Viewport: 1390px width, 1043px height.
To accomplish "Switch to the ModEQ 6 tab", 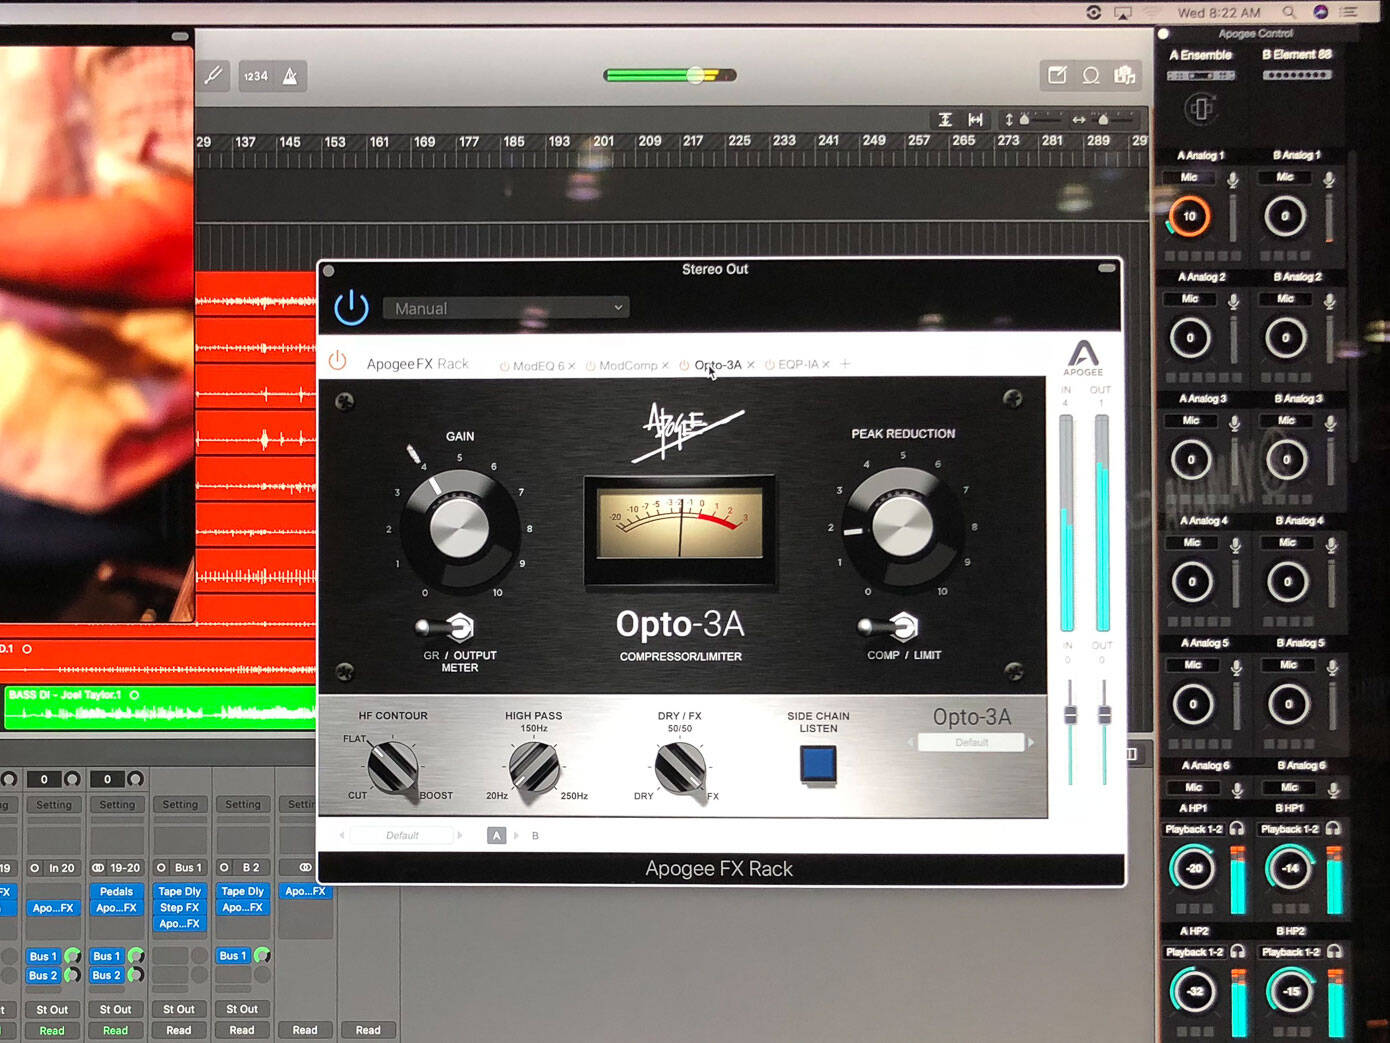I will click(x=538, y=366).
